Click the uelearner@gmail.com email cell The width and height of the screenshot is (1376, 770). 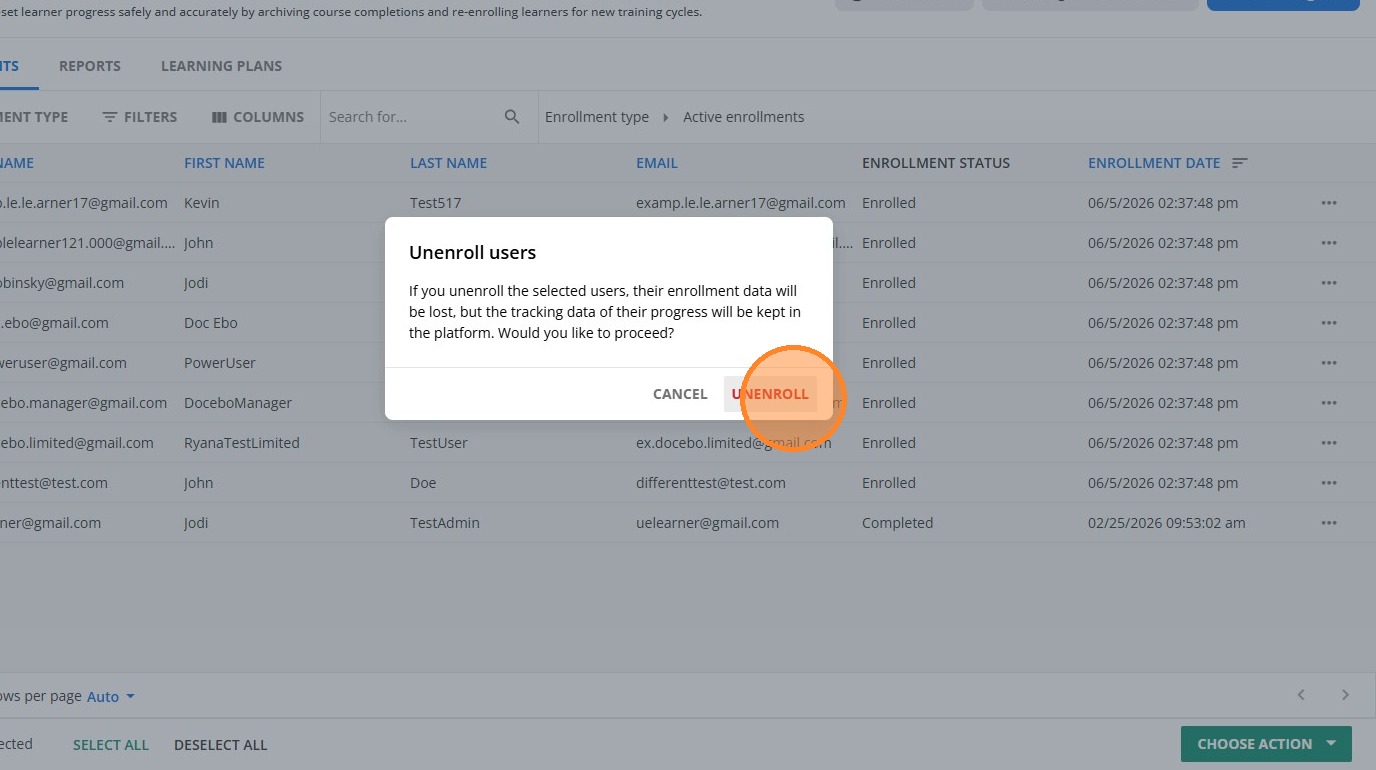pyautogui.click(x=707, y=523)
